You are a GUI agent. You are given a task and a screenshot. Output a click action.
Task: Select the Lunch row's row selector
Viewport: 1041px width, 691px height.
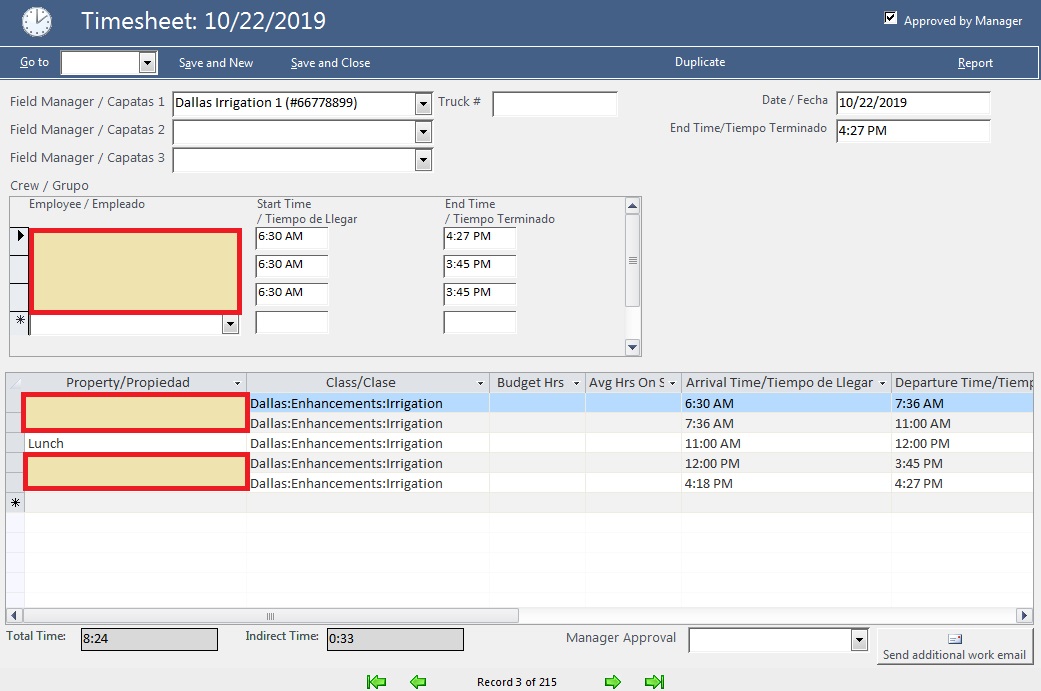pos(15,443)
